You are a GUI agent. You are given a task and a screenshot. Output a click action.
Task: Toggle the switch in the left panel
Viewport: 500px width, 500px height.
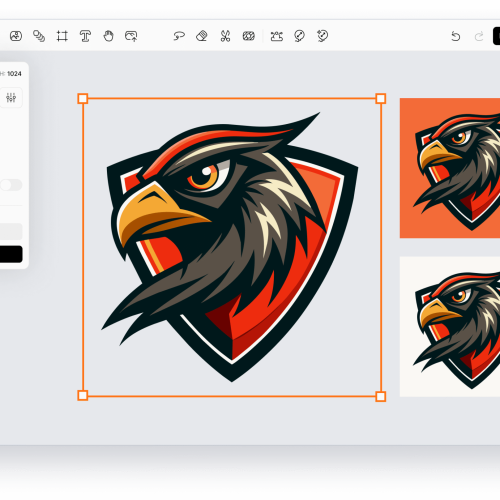click(11, 185)
